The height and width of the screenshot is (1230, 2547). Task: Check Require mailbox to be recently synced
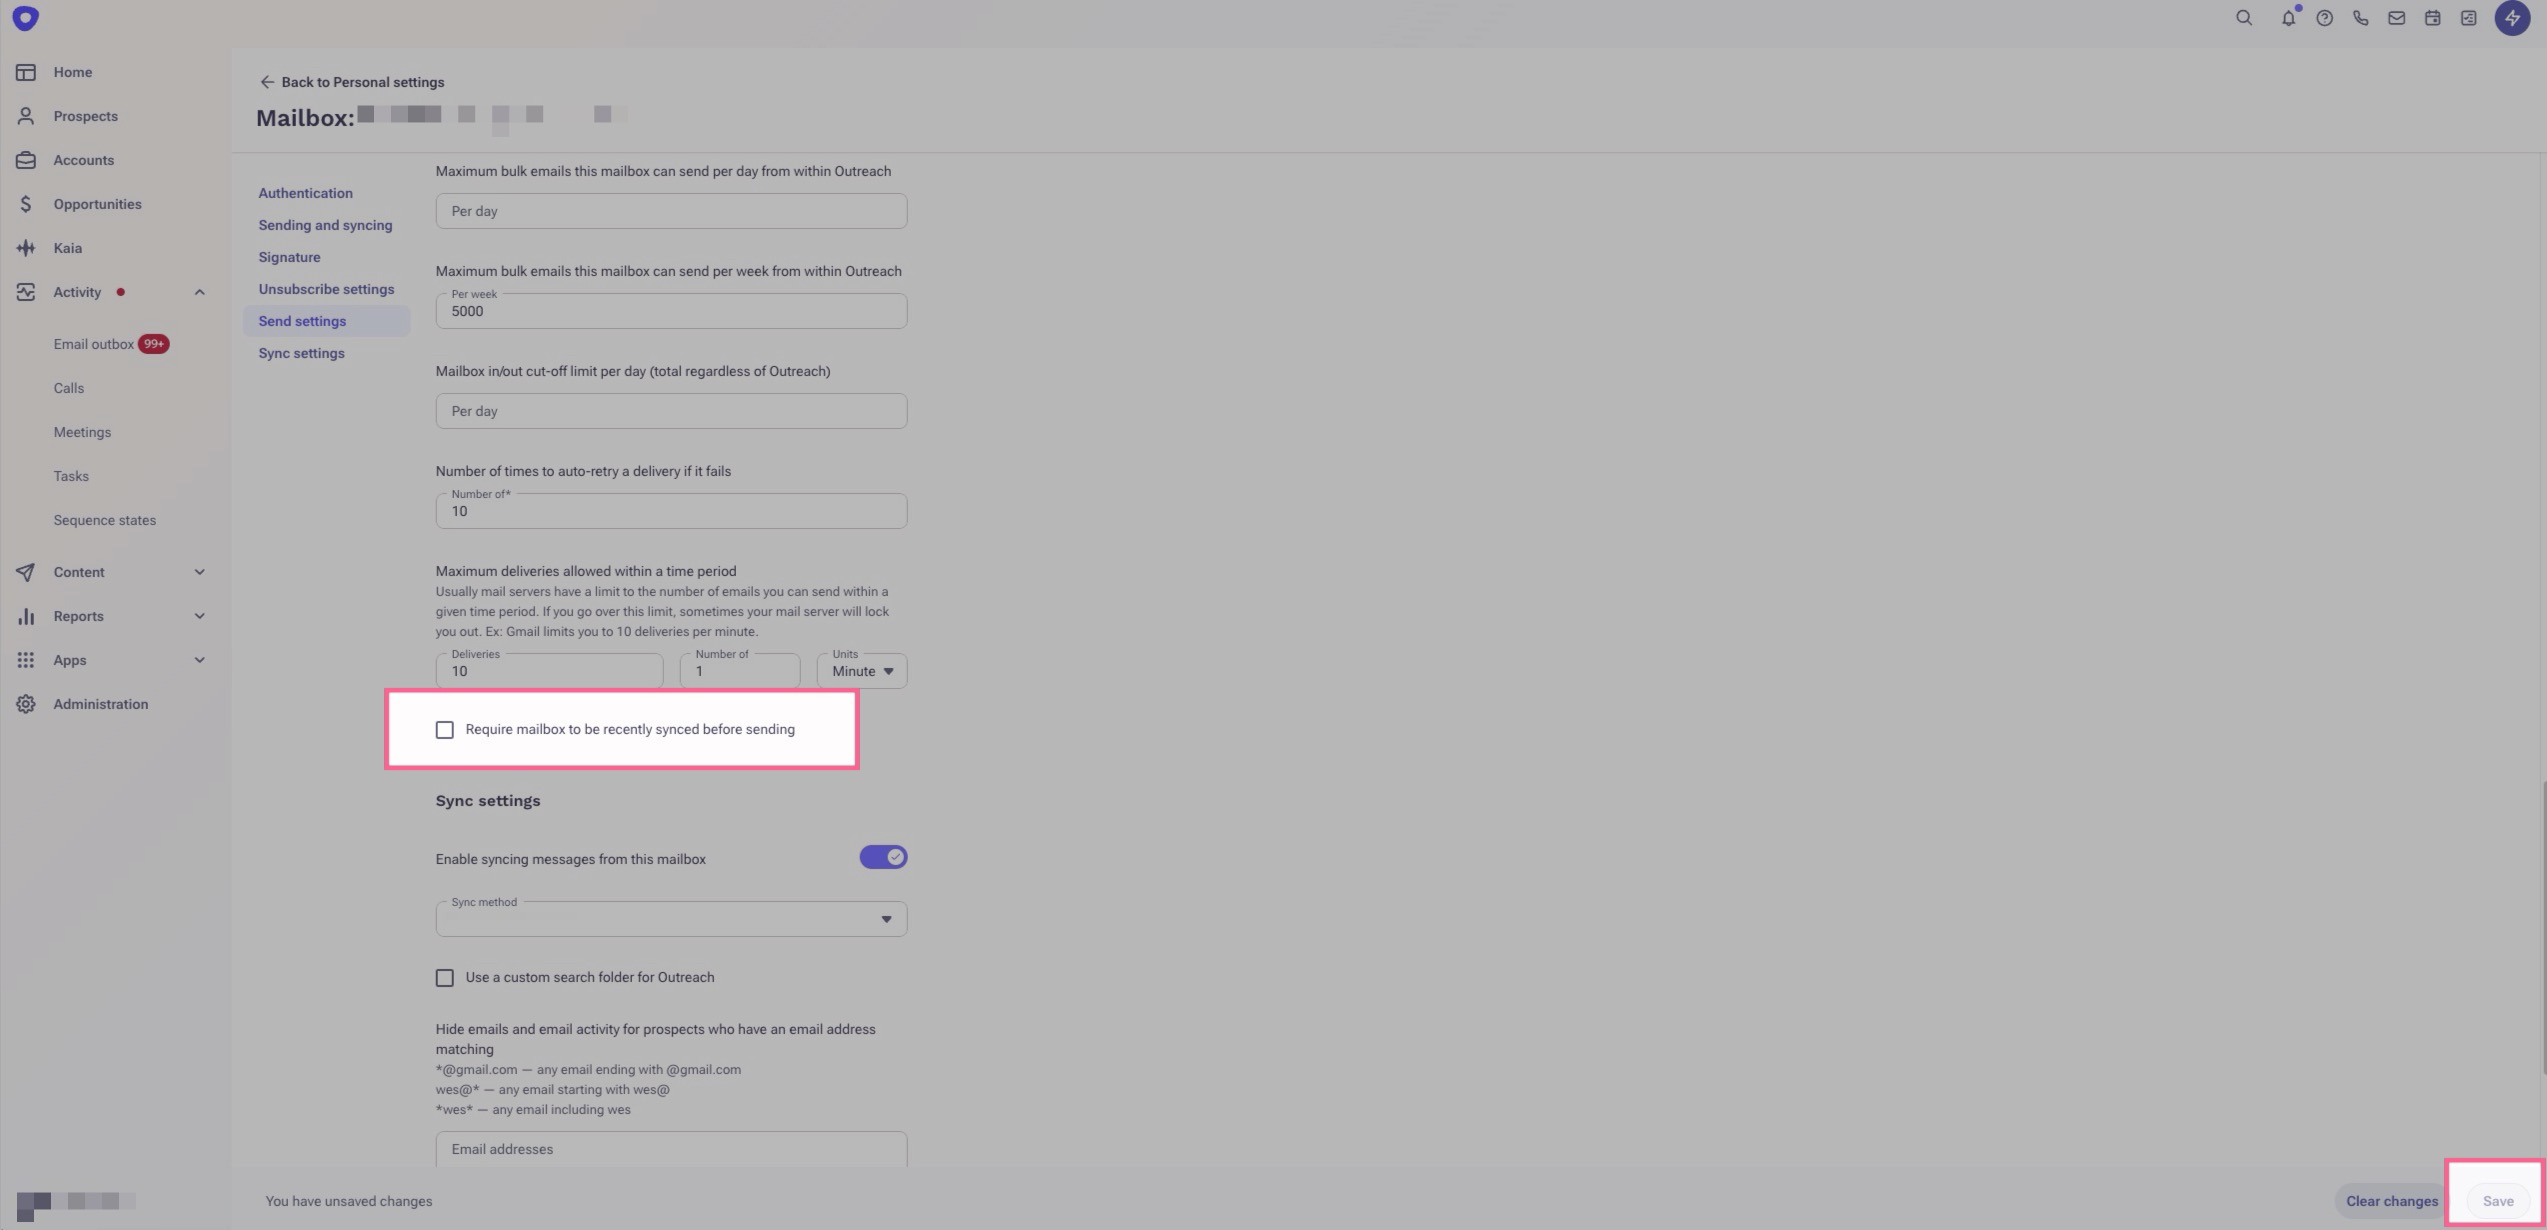click(x=445, y=730)
